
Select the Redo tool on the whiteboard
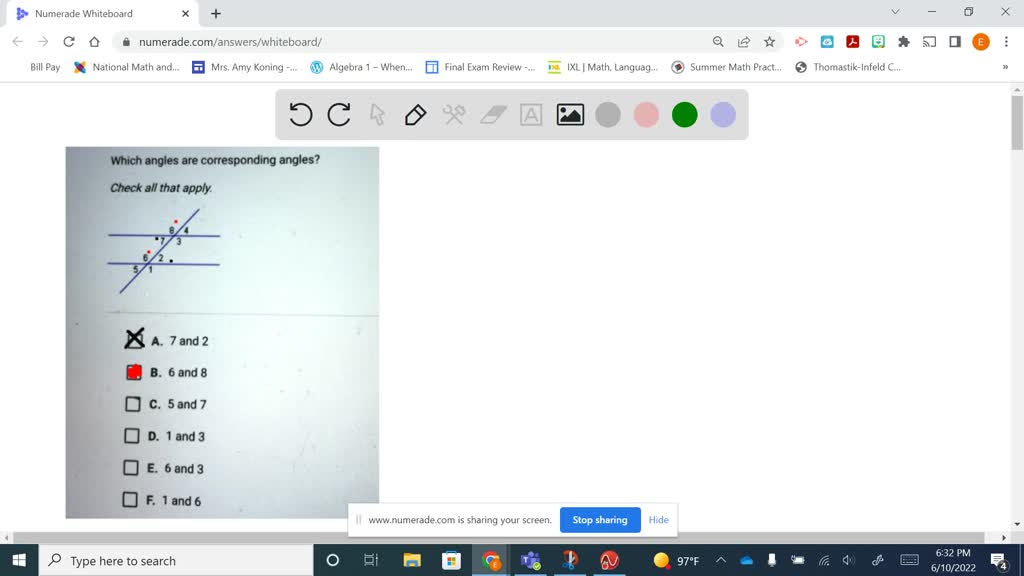(339, 114)
